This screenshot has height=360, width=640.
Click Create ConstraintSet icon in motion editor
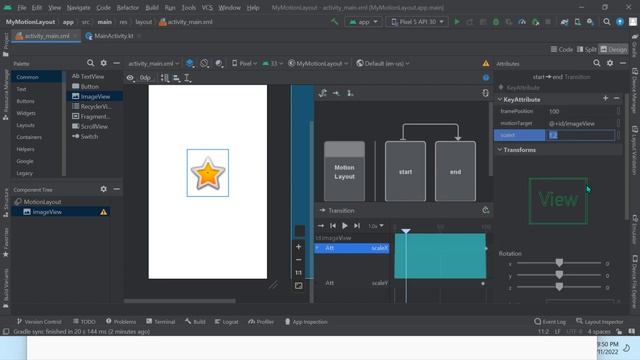322,93
